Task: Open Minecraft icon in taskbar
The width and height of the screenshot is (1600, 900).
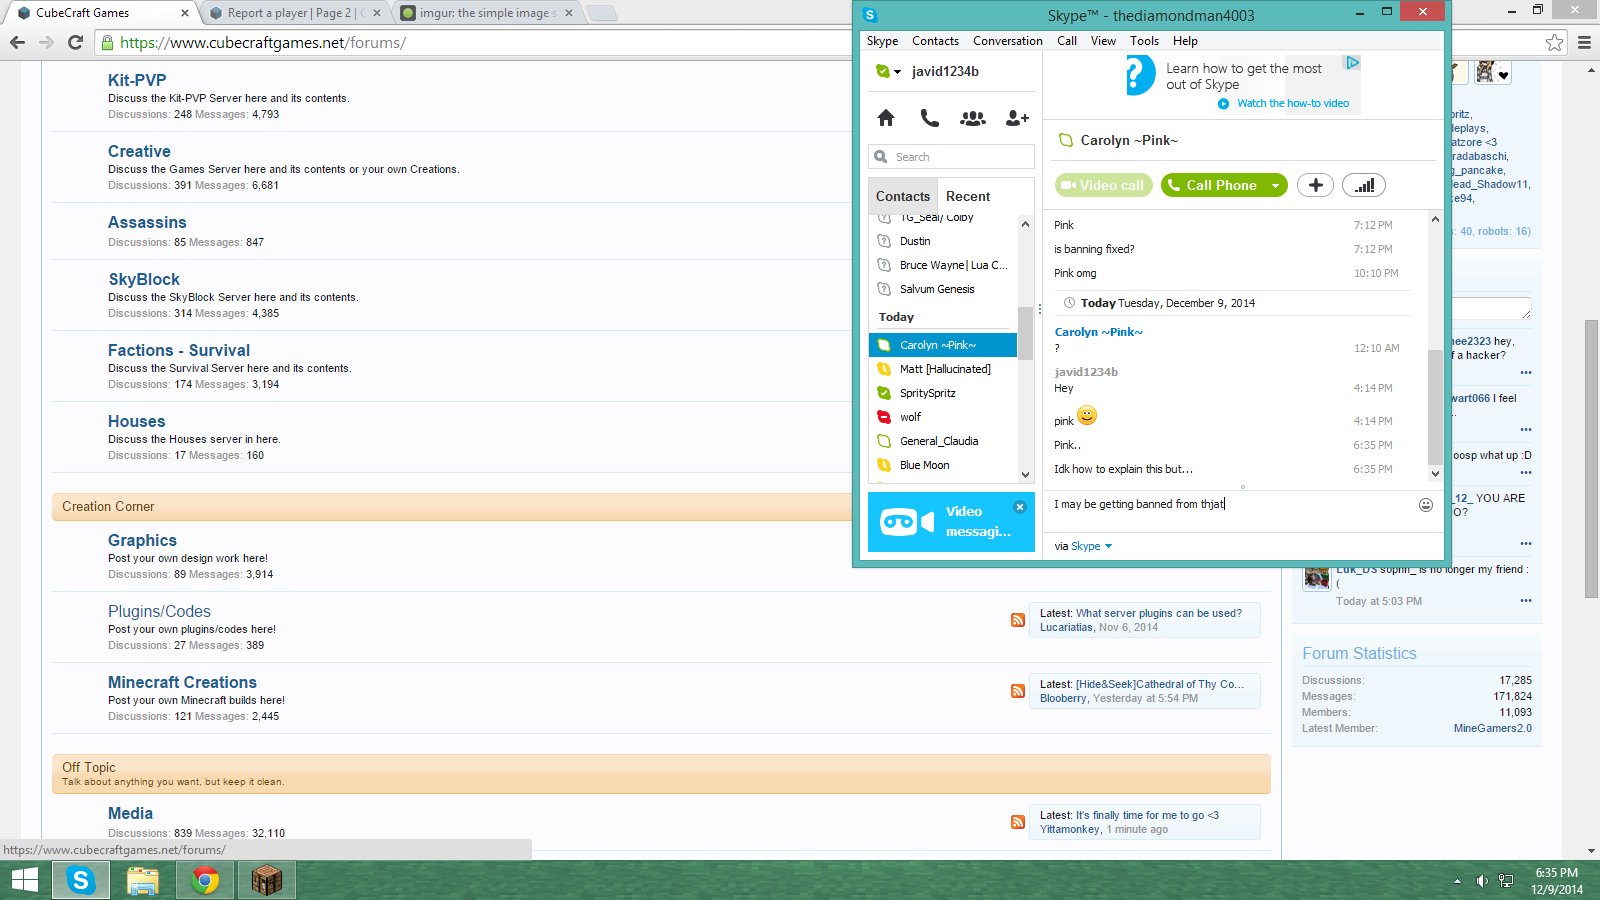Action: click(x=267, y=880)
